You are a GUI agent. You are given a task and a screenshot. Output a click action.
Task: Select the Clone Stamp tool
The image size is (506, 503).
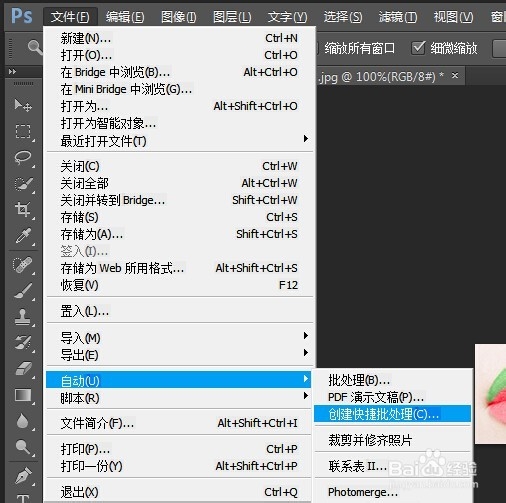click(23, 317)
